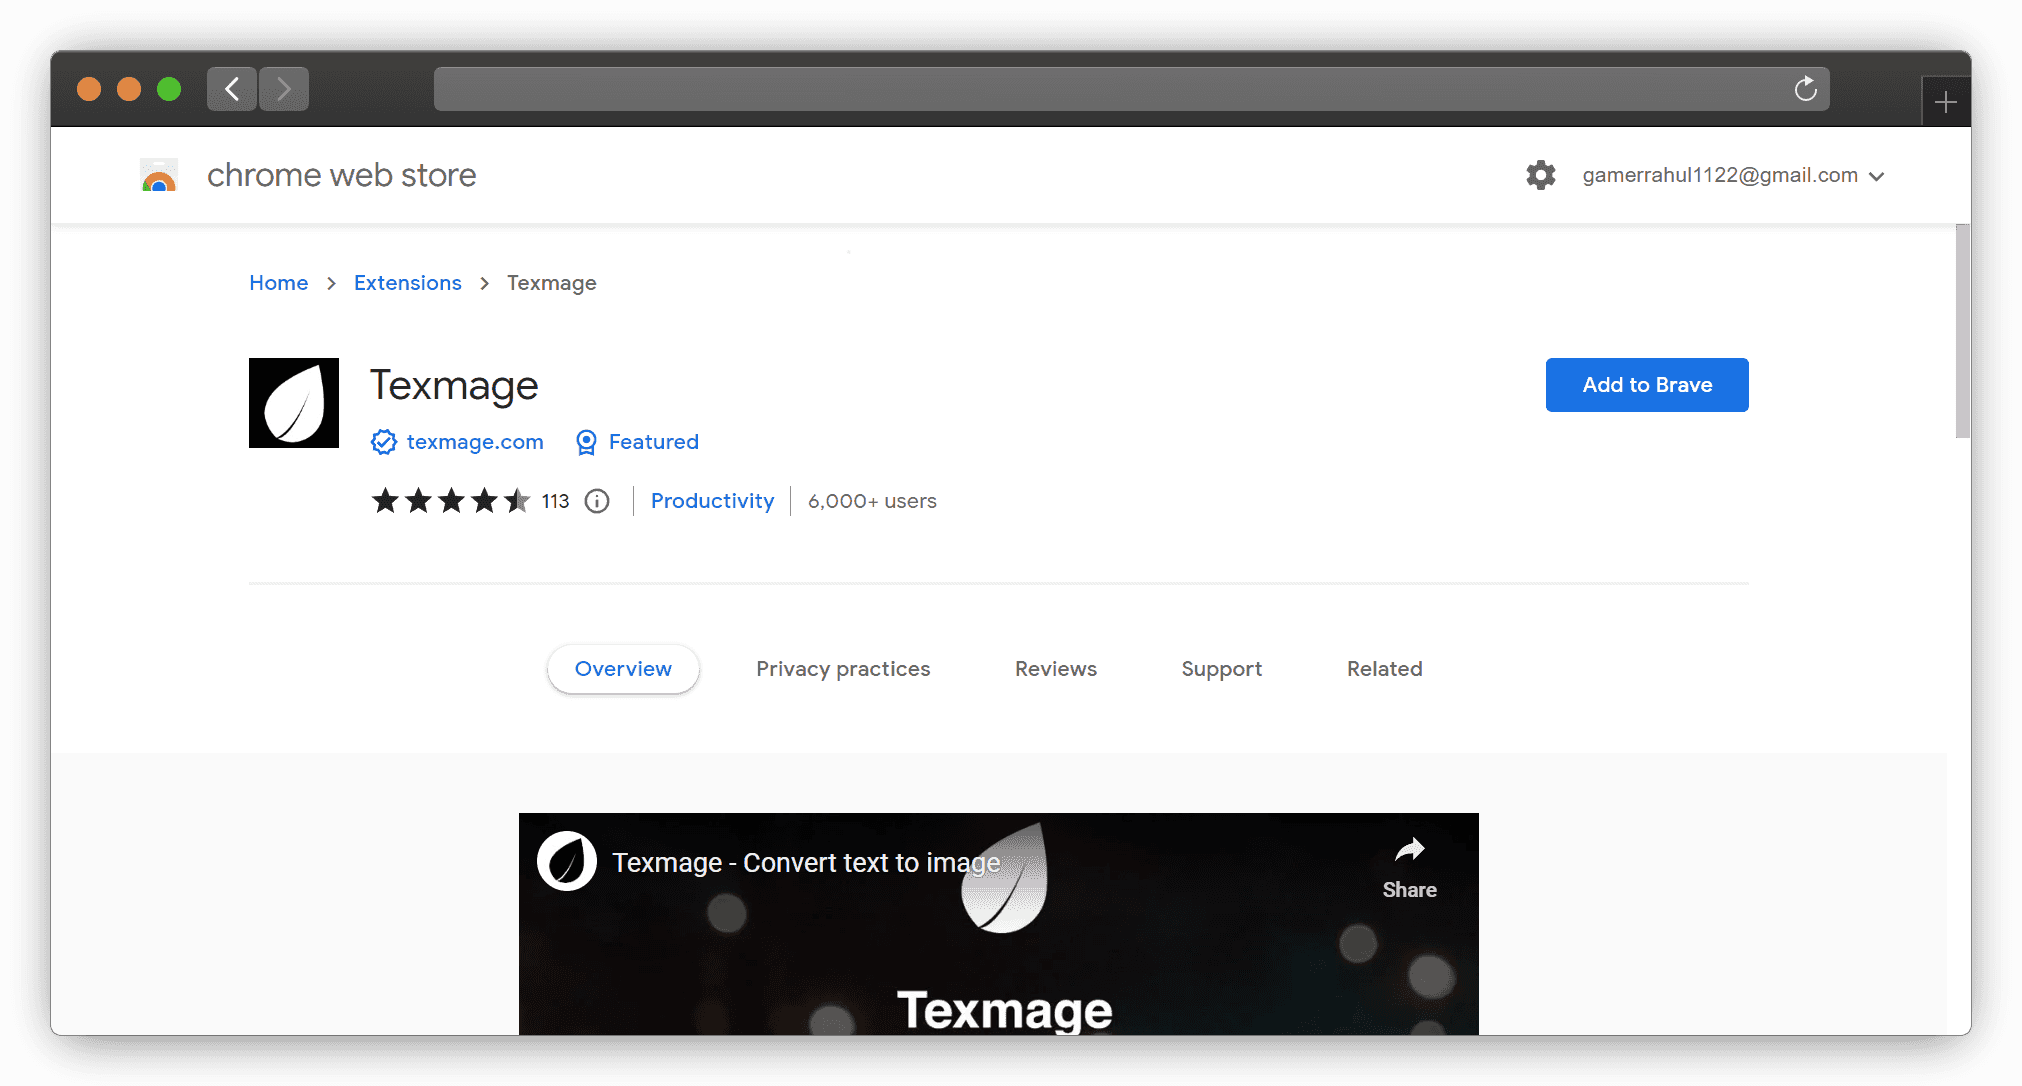Open the Extensions breadcrumb link
The image size is (2022, 1086).
[x=408, y=283]
